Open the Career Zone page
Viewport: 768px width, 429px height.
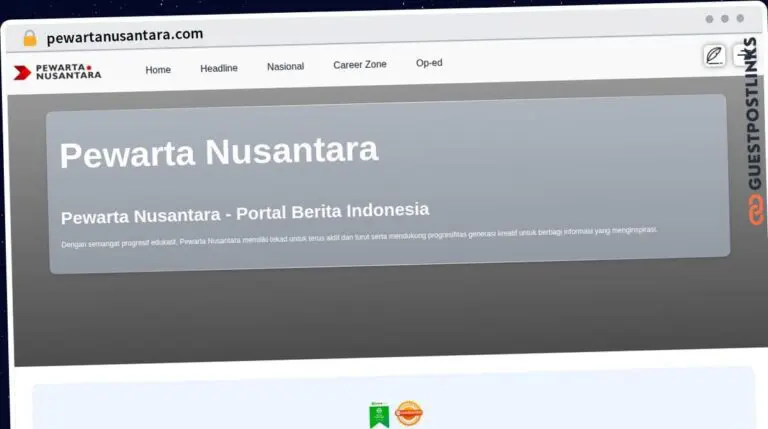pos(359,65)
